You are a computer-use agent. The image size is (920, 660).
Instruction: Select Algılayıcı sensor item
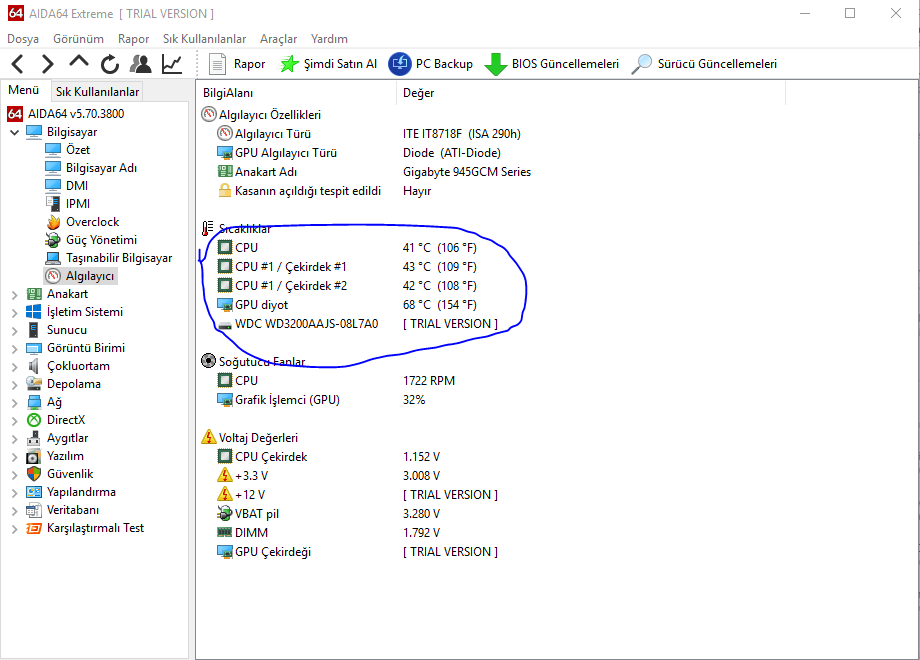coord(90,276)
